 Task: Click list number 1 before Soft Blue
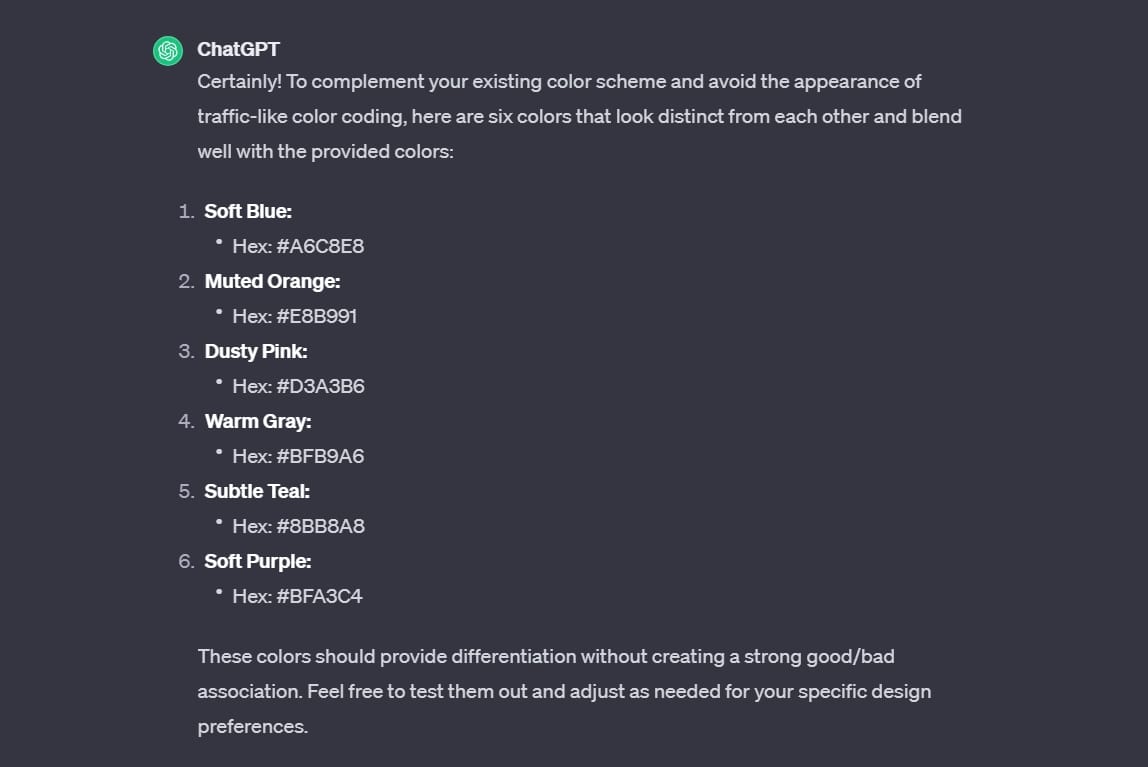(185, 211)
